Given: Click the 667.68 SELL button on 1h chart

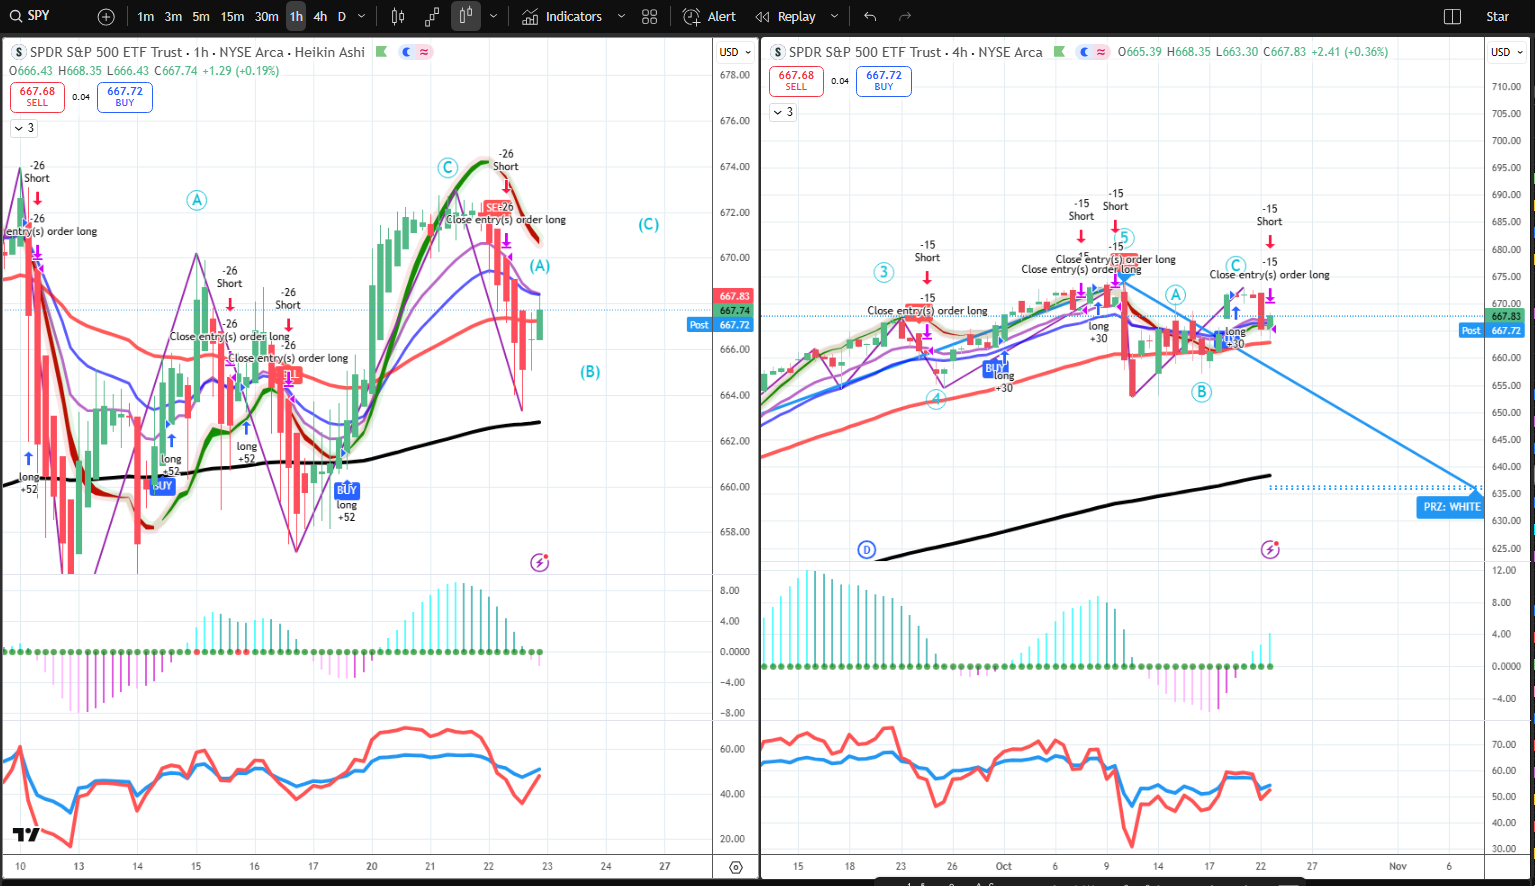Looking at the screenshot, I should (37, 96).
